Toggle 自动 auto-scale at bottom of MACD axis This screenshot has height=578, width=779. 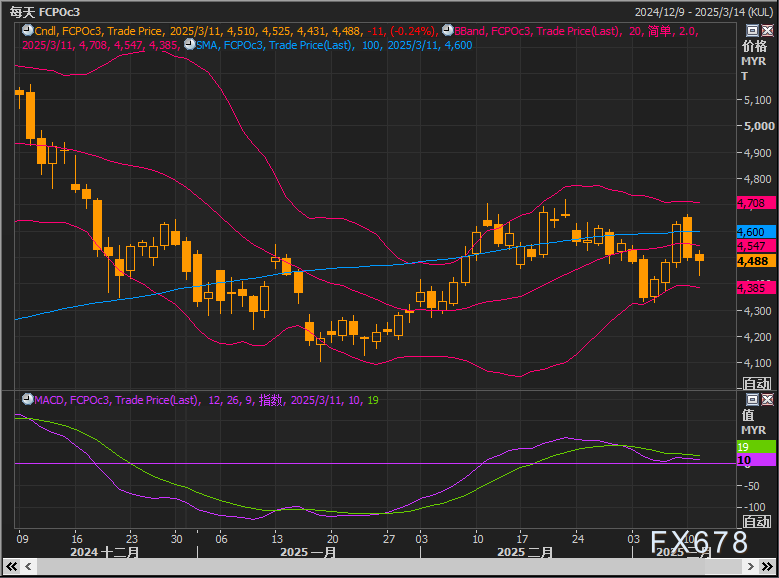click(x=756, y=521)
